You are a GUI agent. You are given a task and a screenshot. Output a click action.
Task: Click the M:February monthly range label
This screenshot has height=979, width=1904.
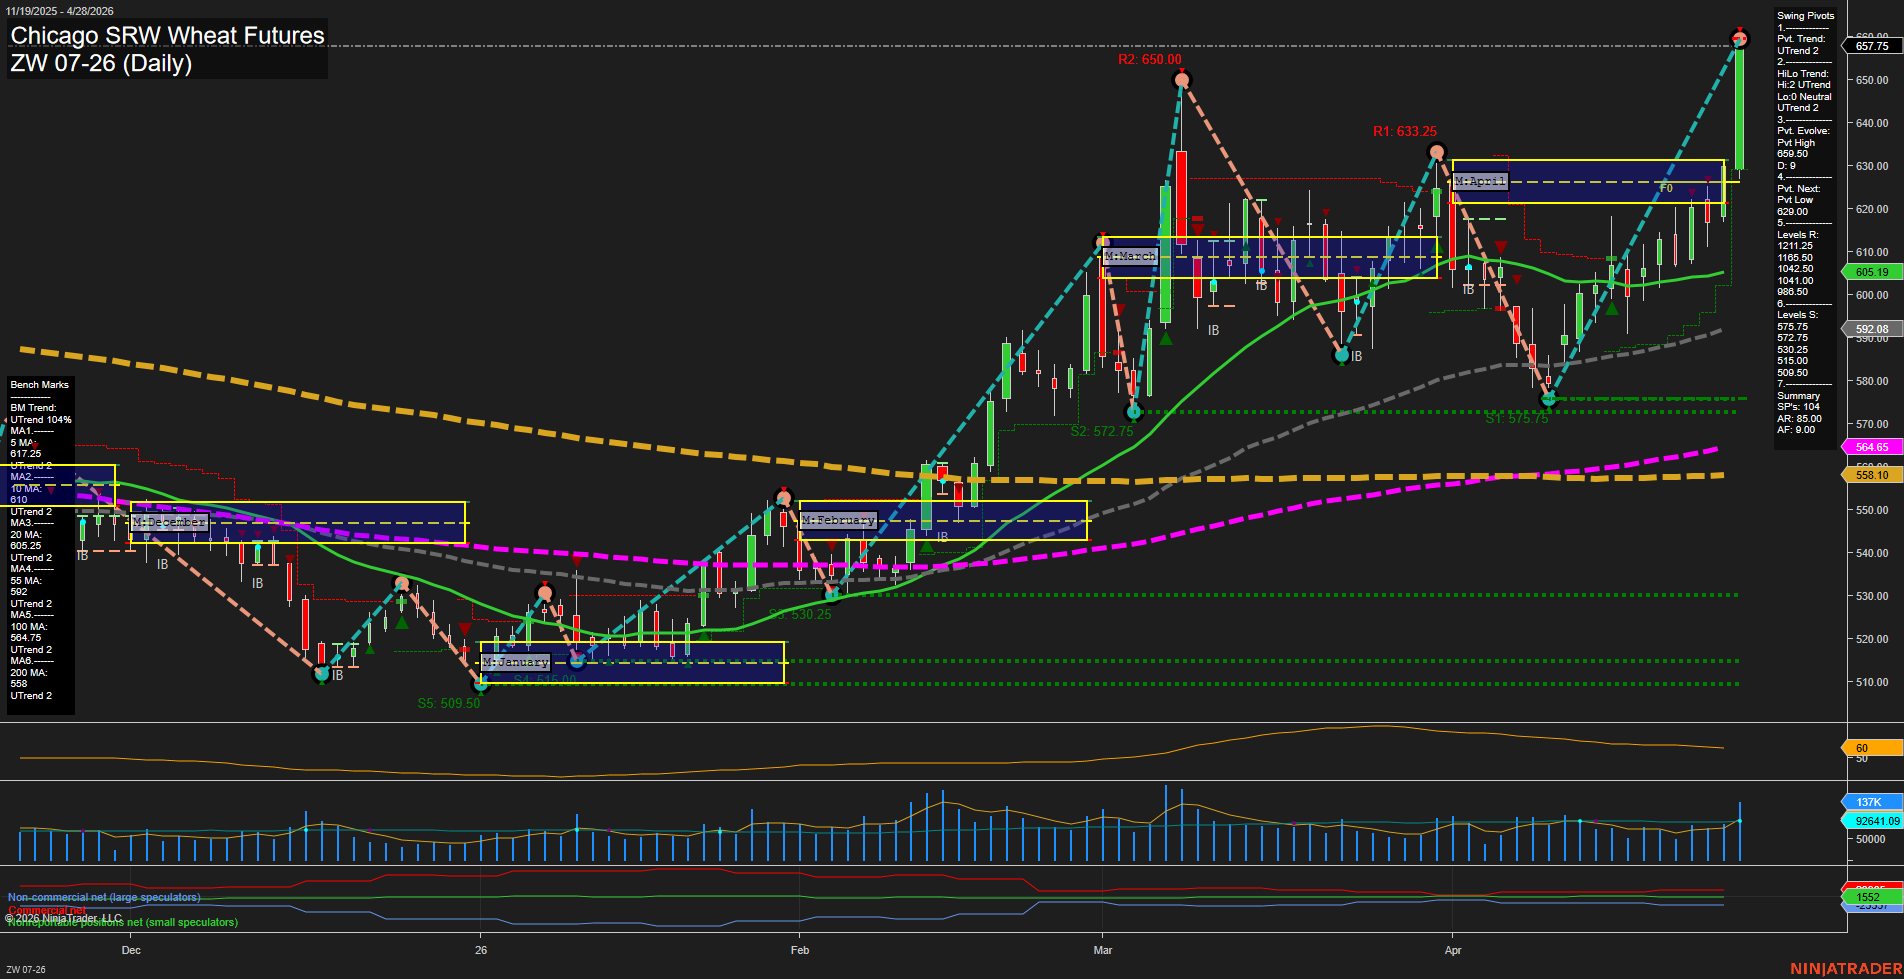tap(838, 520)
